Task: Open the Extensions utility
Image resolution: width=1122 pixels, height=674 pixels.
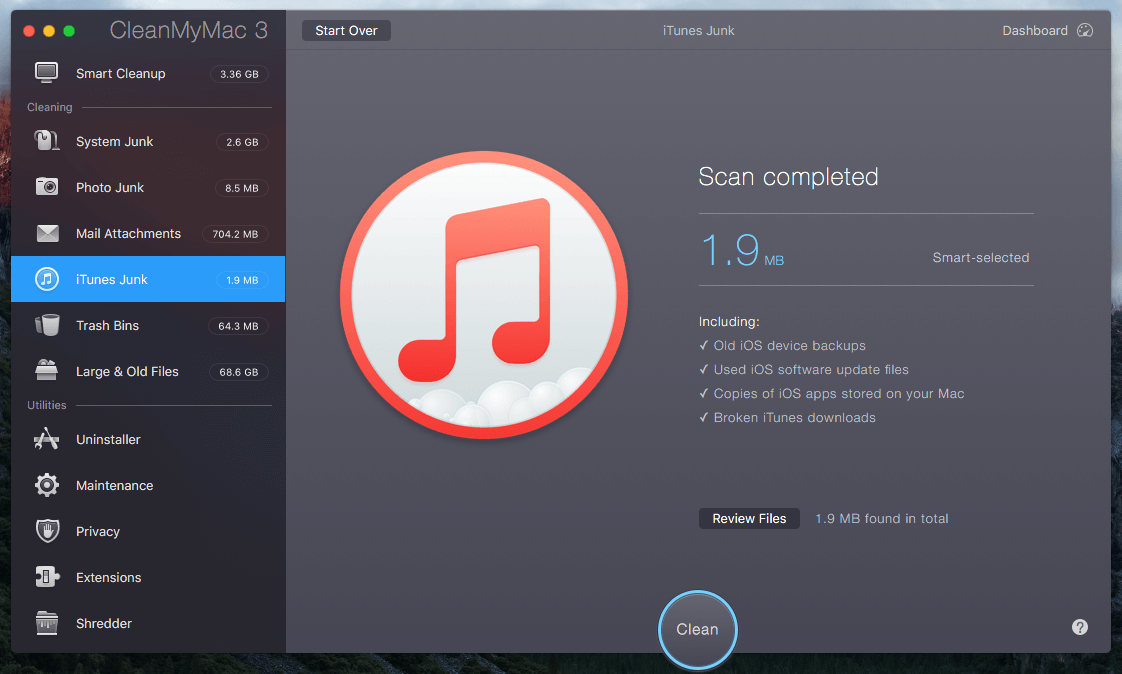Action: click(x=148, y=577)
